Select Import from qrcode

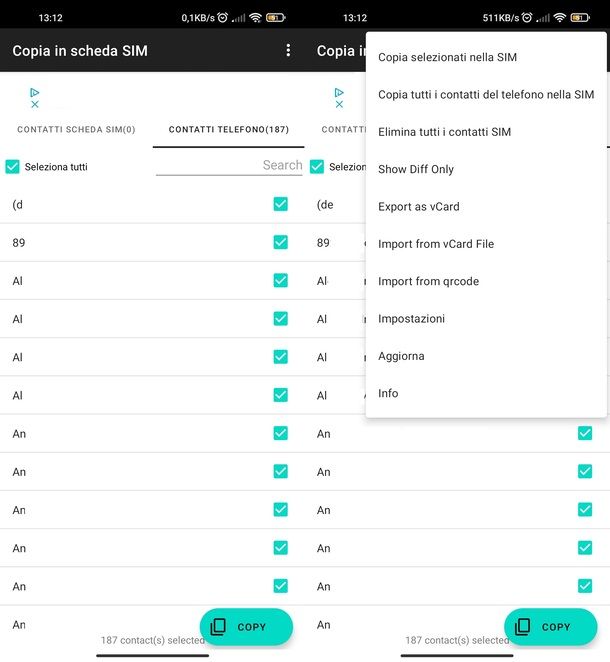(428, 282)
